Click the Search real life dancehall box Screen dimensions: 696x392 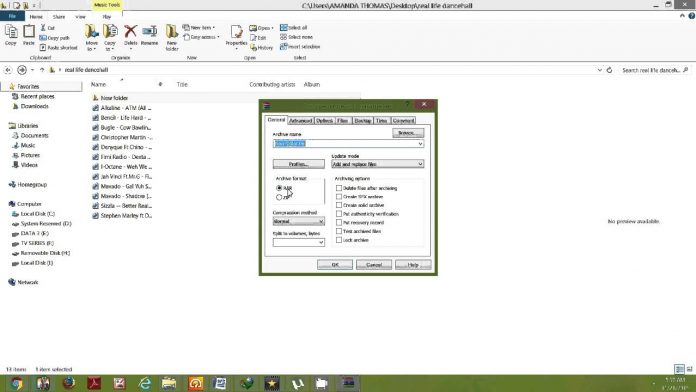tap(654, 70)
